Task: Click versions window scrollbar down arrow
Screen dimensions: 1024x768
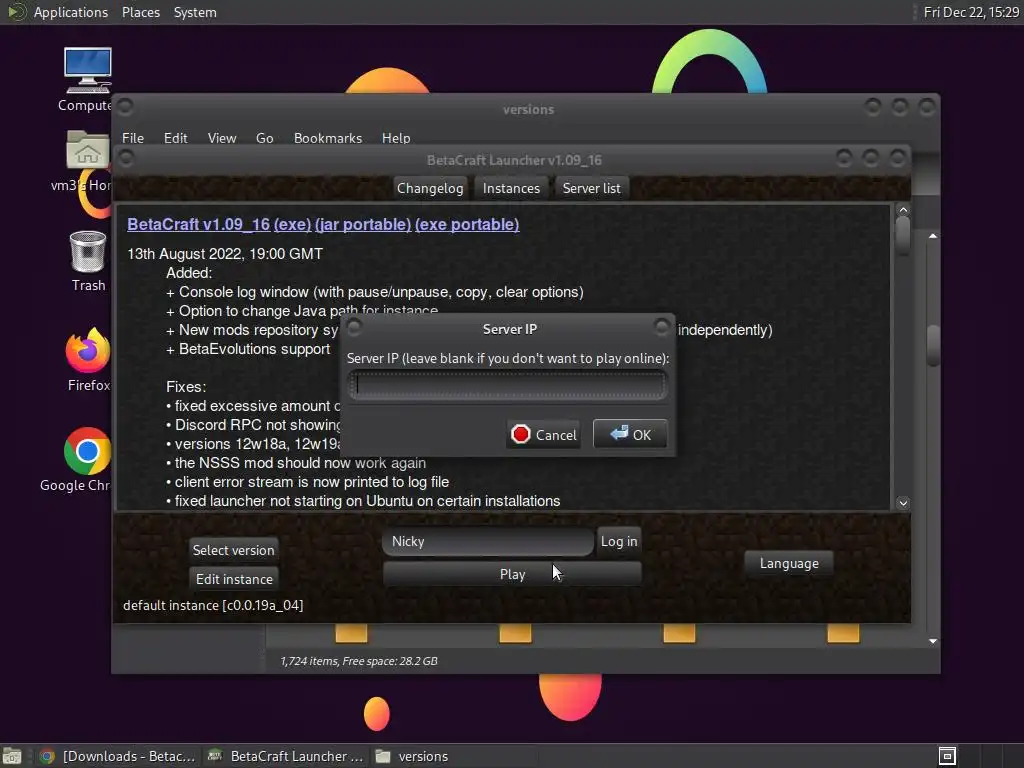Action: [933, 641]
